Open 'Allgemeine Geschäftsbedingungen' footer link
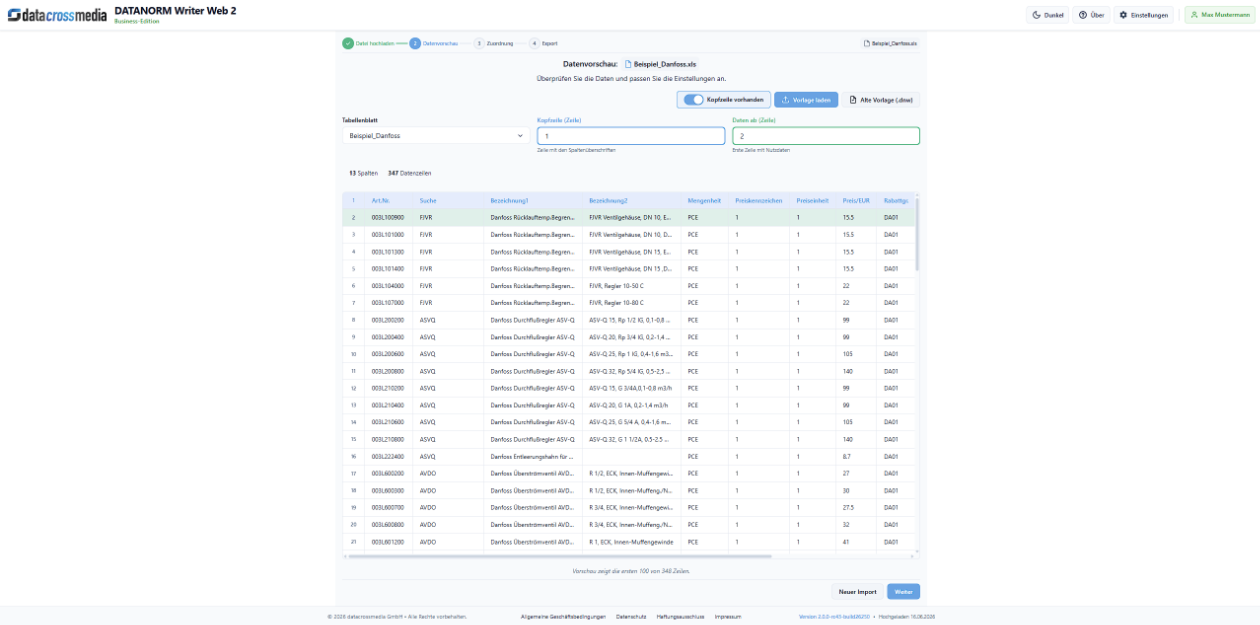This screenshot has width=1260, height=625. coord(564,616)
